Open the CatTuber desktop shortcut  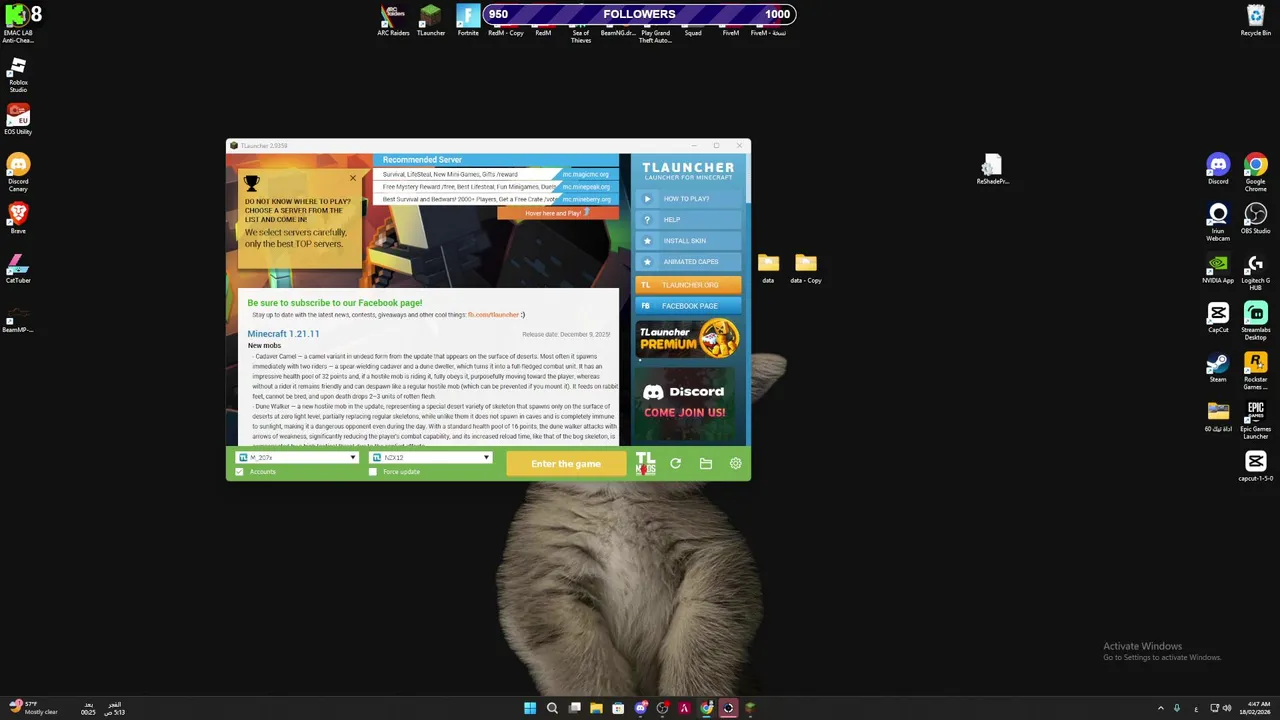pos(18,268)
